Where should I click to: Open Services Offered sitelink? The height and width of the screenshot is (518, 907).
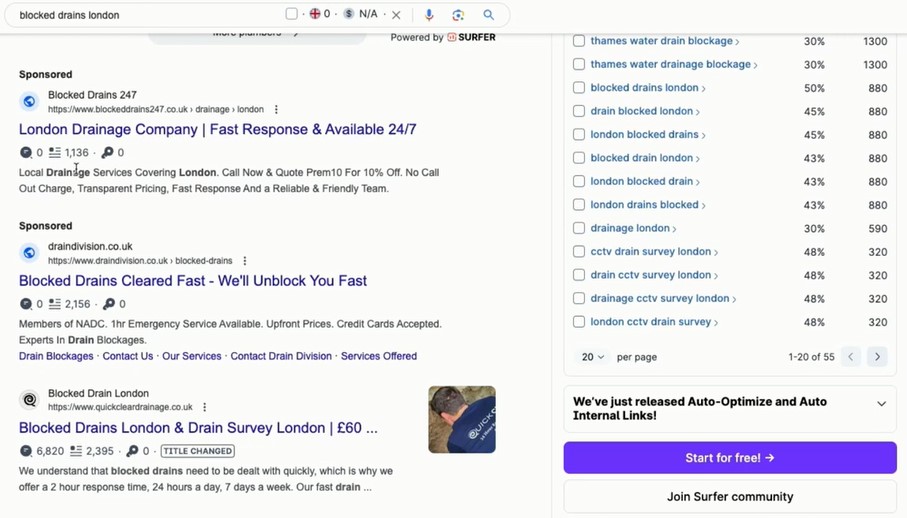click(379, 356)
